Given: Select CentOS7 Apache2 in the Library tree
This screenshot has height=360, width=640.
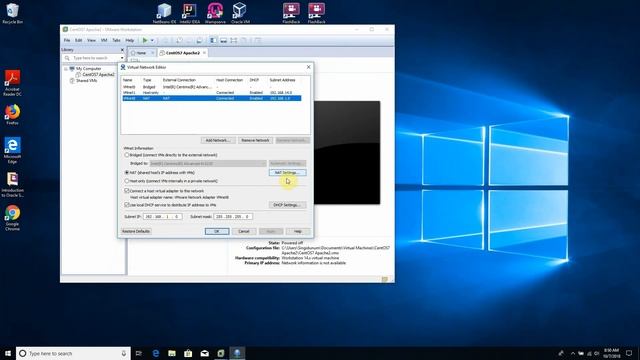Looking at the screenshot, I should point(98,75).
